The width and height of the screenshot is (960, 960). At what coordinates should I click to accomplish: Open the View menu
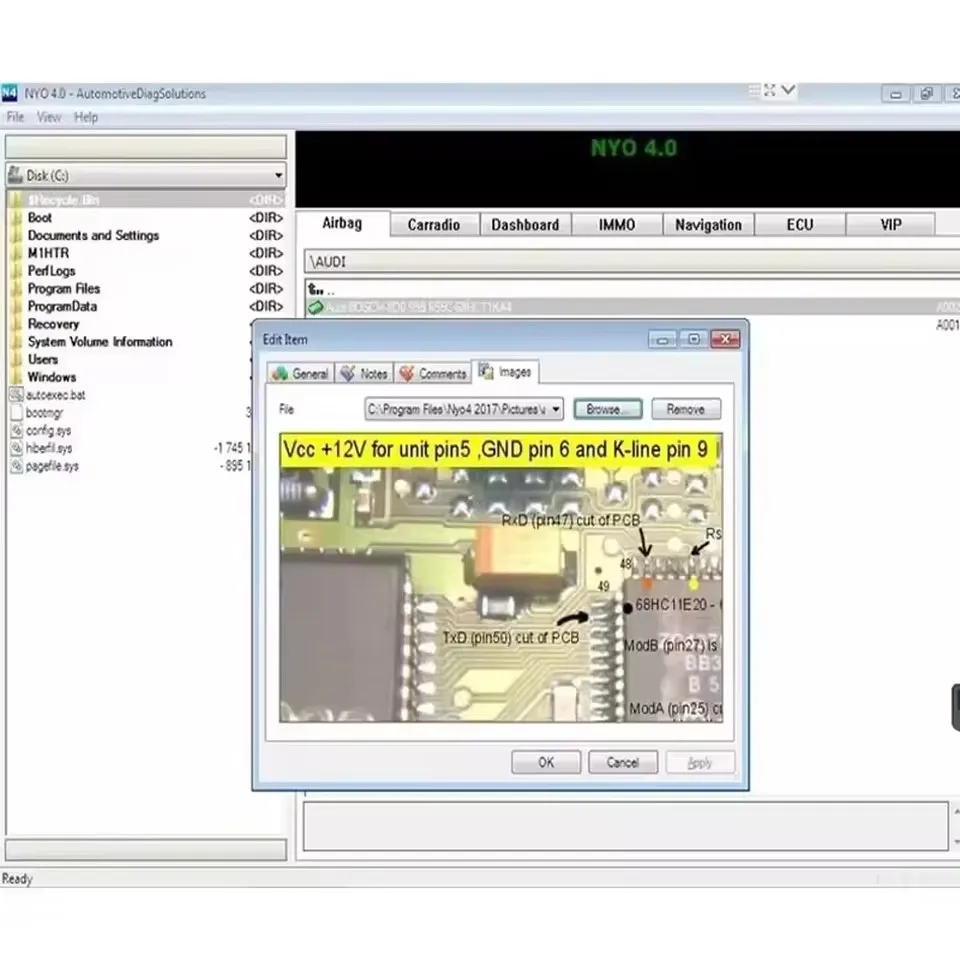pyautogui.click(x=49, y=117)
